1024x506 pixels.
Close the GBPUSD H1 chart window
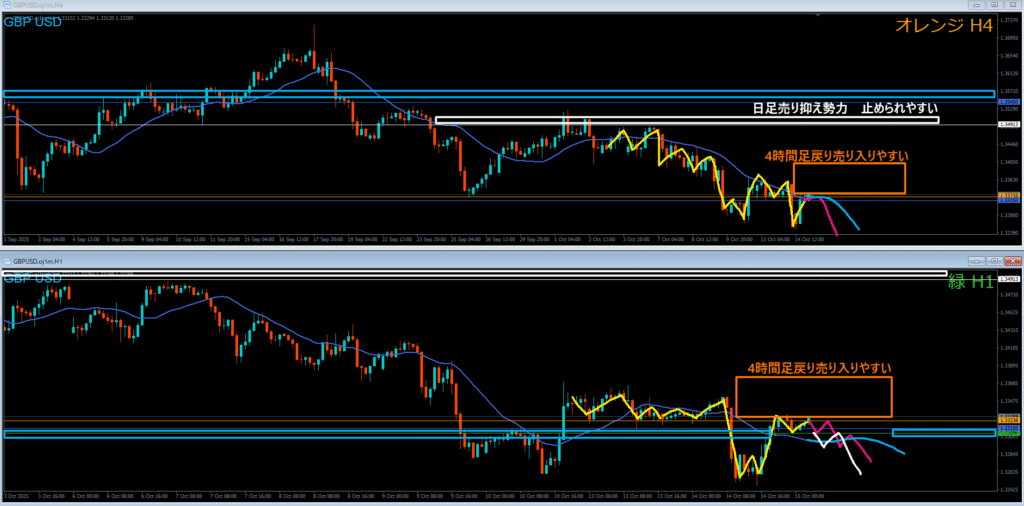[1011, 261]
